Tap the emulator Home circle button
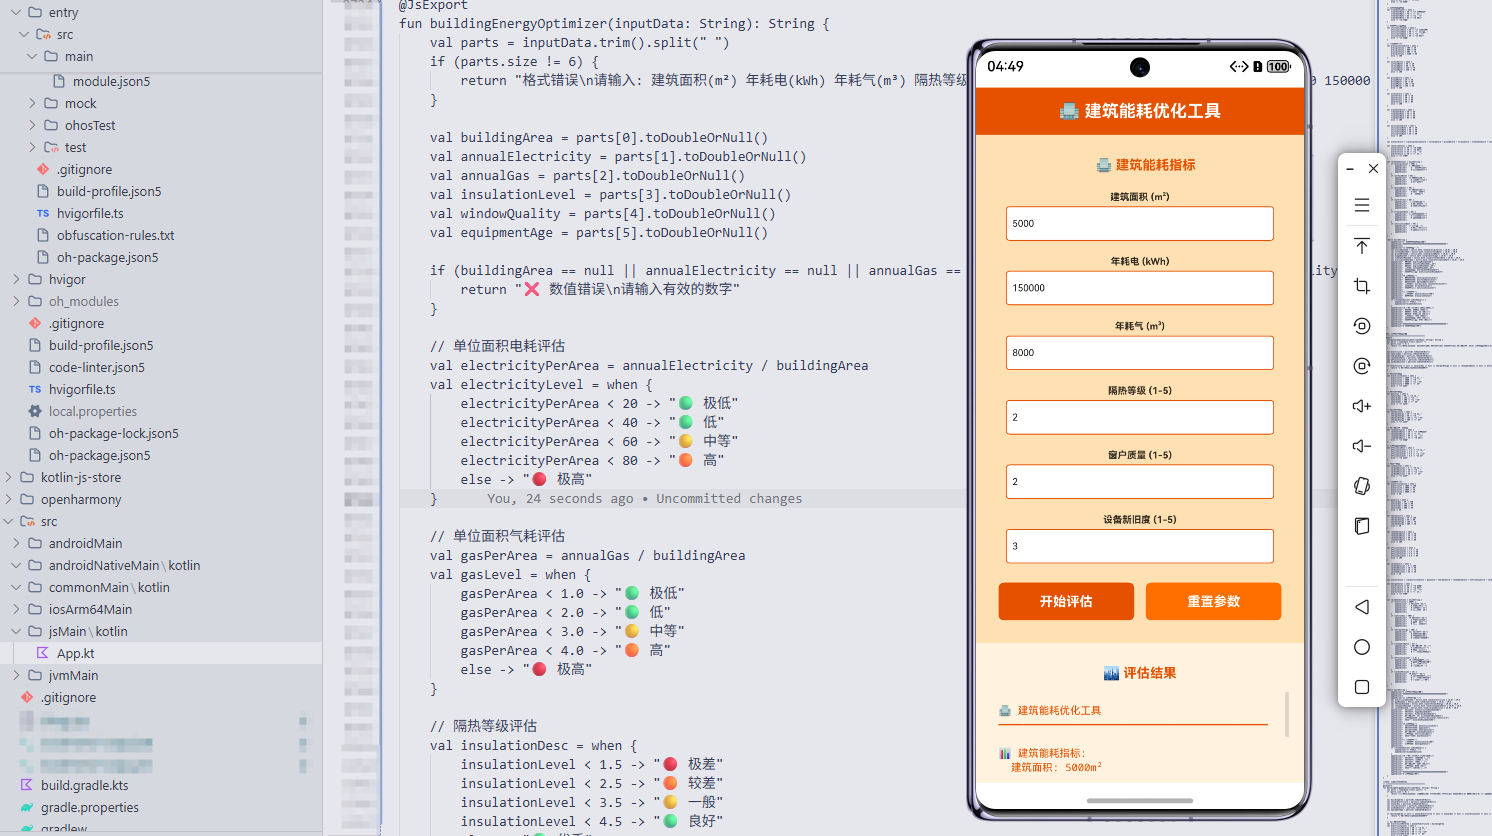The image size is (1492, 836). (x=1361, y=647)
